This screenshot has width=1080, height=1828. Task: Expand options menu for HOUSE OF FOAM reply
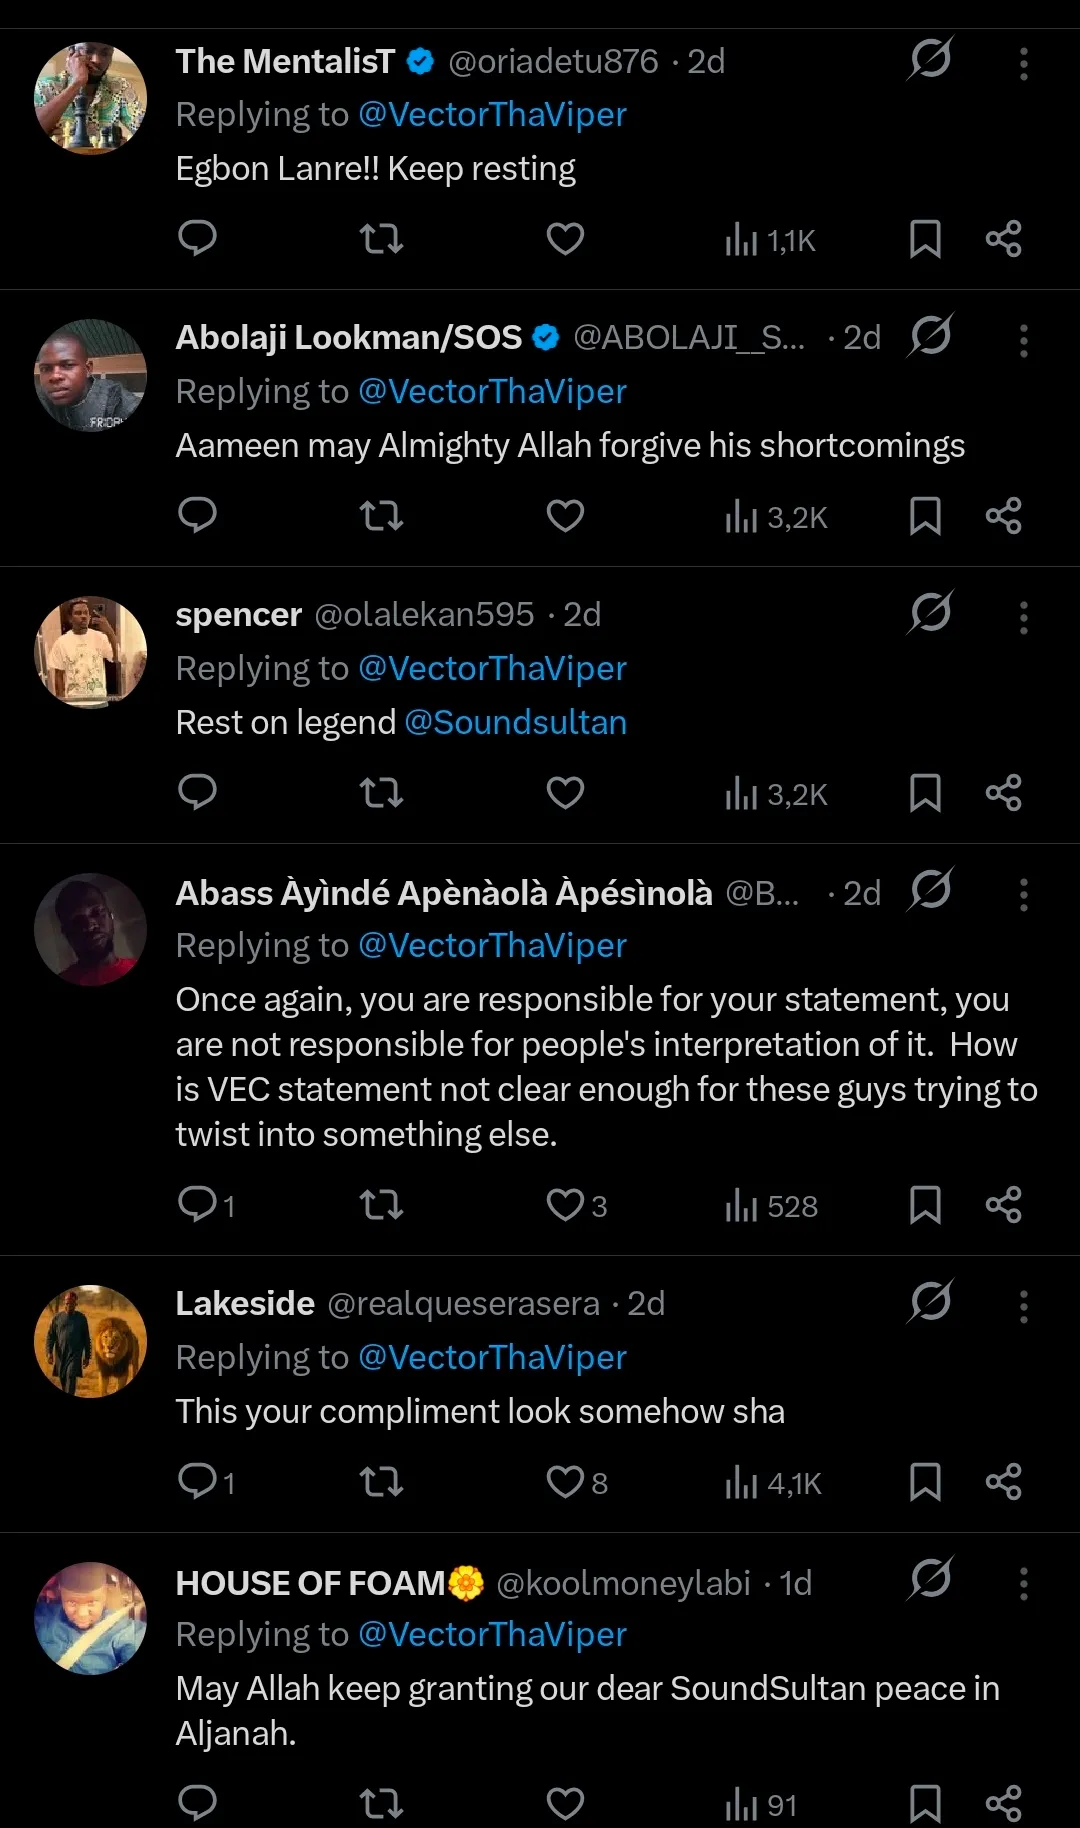(x=1023, y=1583)
